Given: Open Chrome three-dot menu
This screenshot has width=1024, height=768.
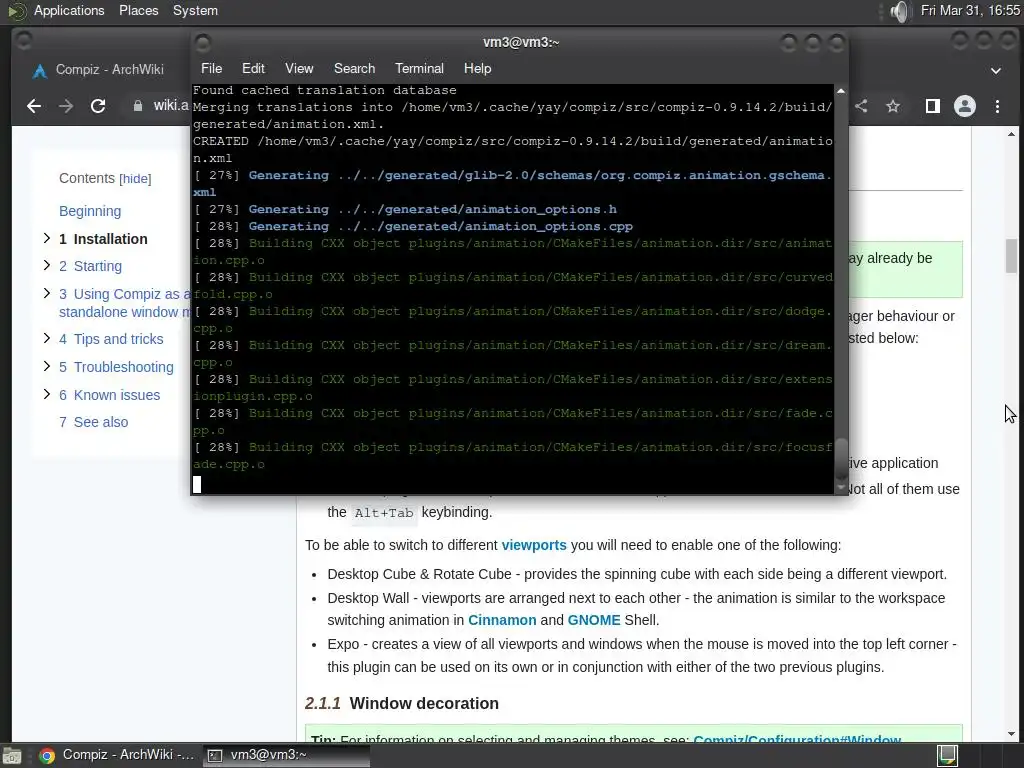Looking at the screenshot, I should coord(997,106).
